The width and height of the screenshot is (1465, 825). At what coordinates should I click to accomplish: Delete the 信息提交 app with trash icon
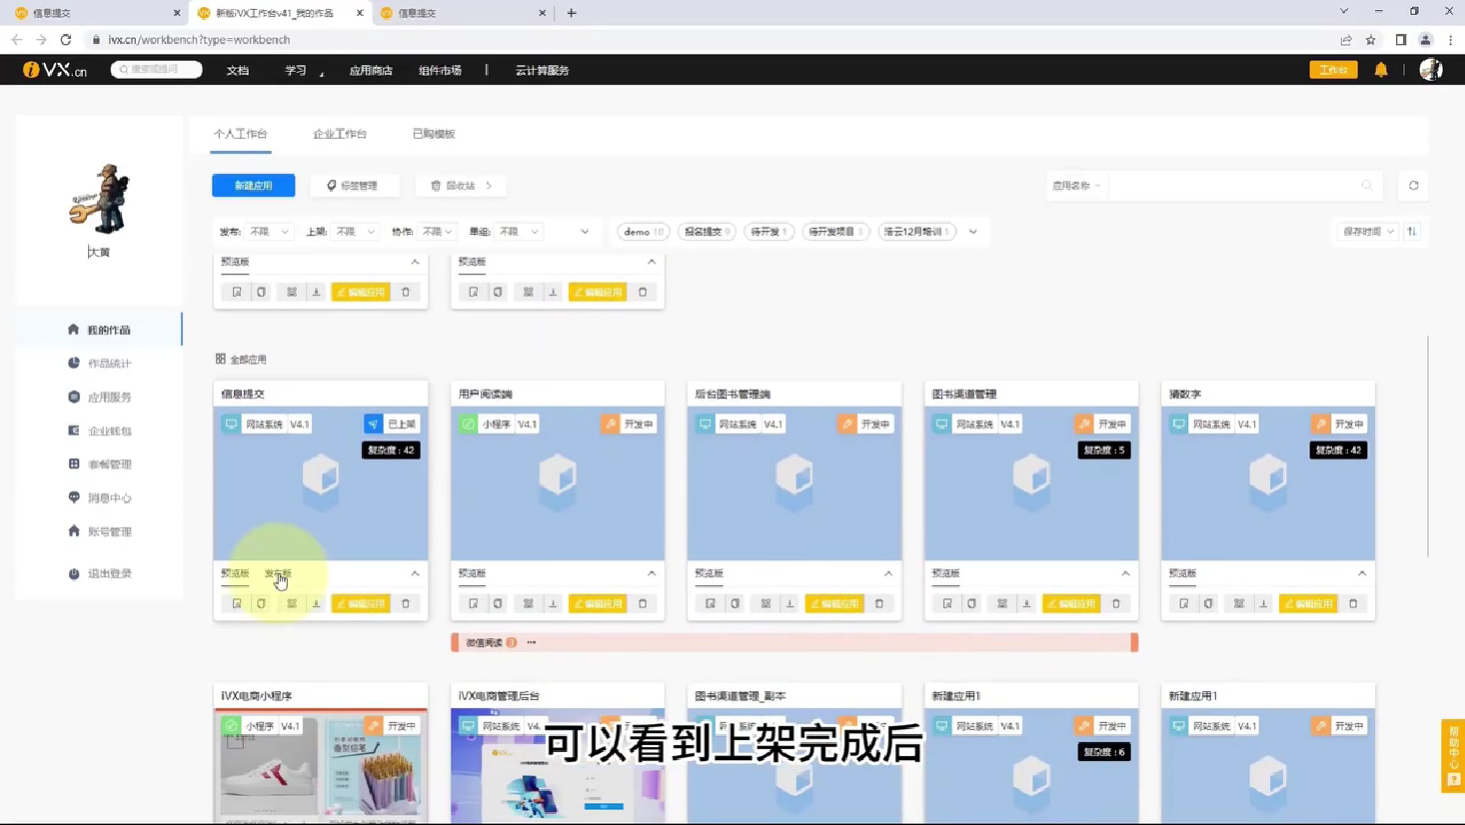(406, 604)
